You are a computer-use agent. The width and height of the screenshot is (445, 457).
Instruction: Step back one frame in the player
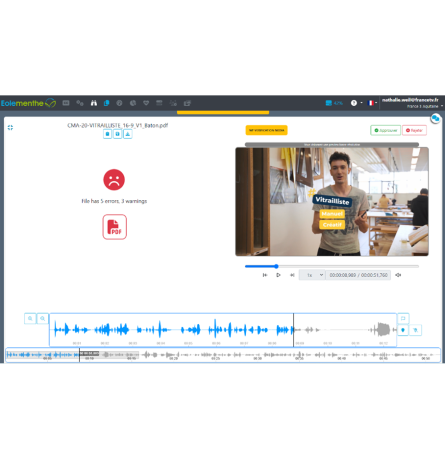pos(265,275)
